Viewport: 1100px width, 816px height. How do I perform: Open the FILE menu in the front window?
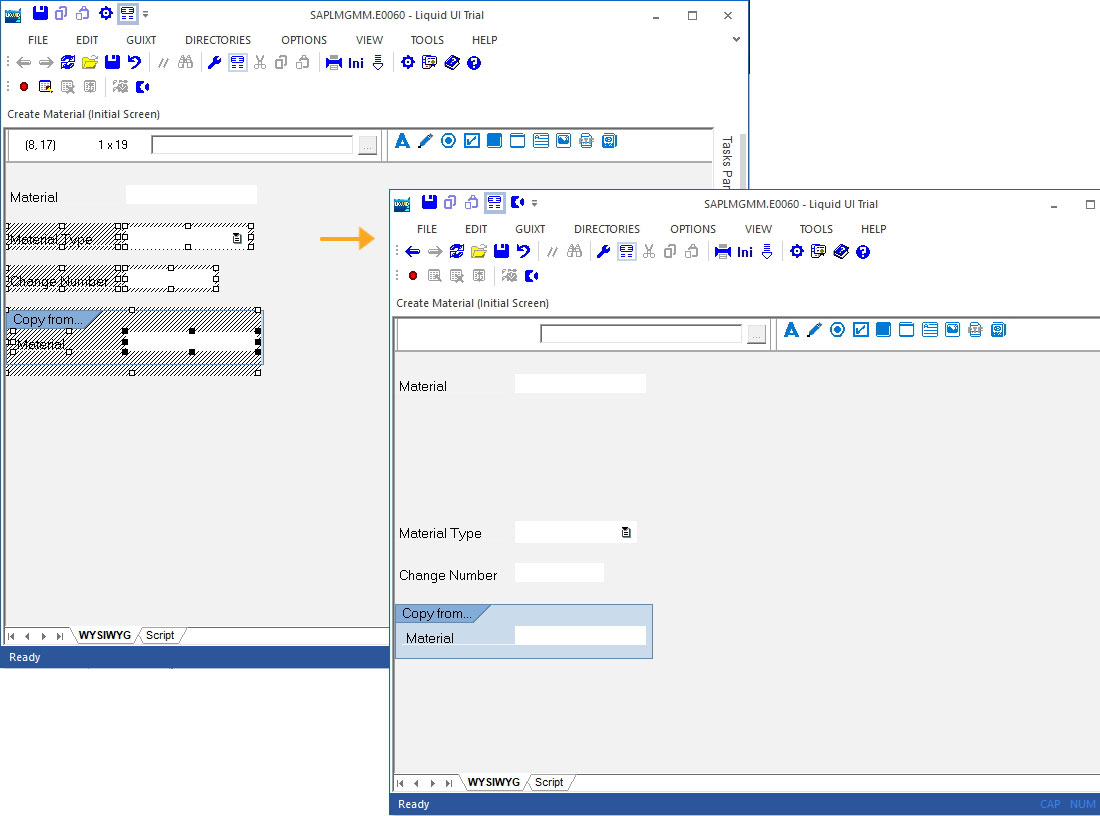point(427,229)
